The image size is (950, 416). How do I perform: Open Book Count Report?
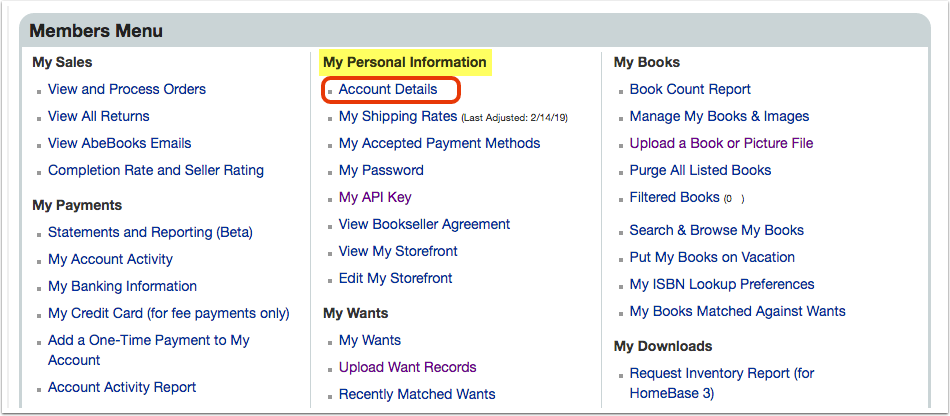point(690,90)
